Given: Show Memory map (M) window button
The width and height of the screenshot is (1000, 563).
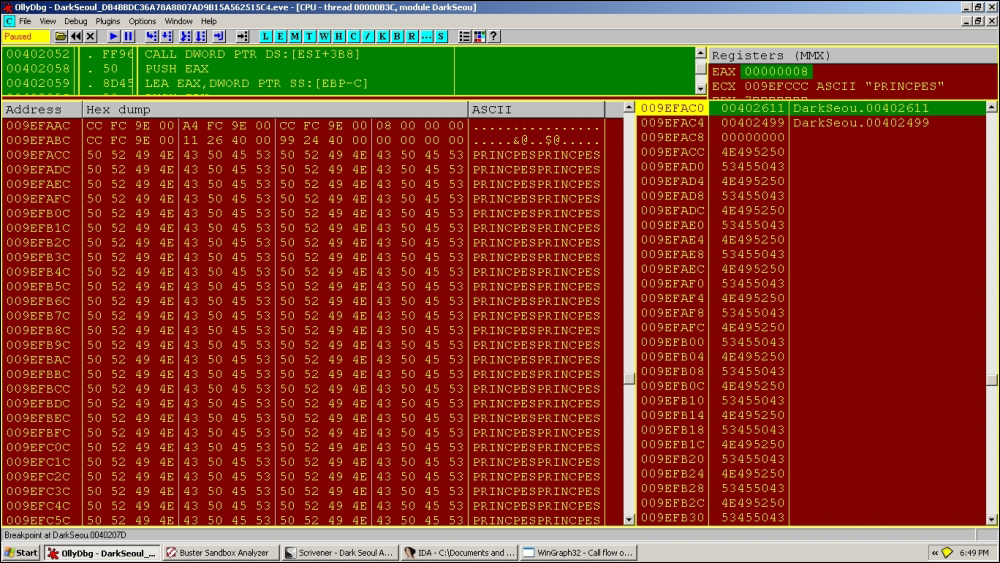Looking at the screenshot, I should pos(295,36).
